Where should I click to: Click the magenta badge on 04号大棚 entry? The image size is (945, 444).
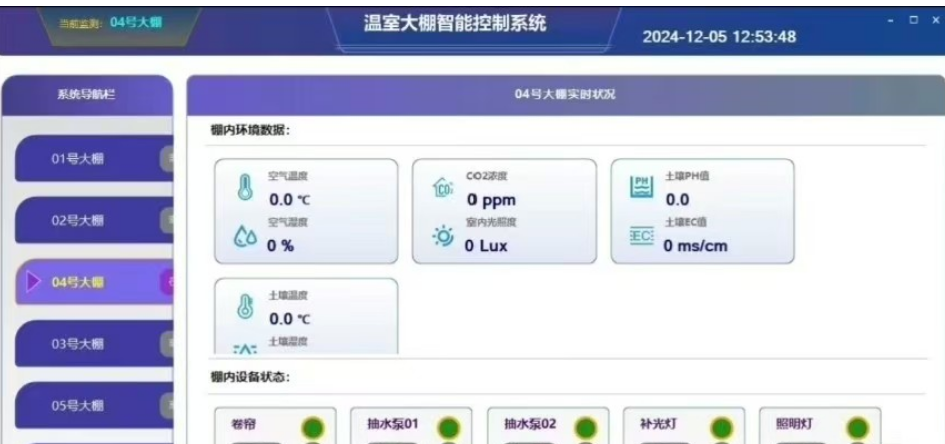point(167,283)
